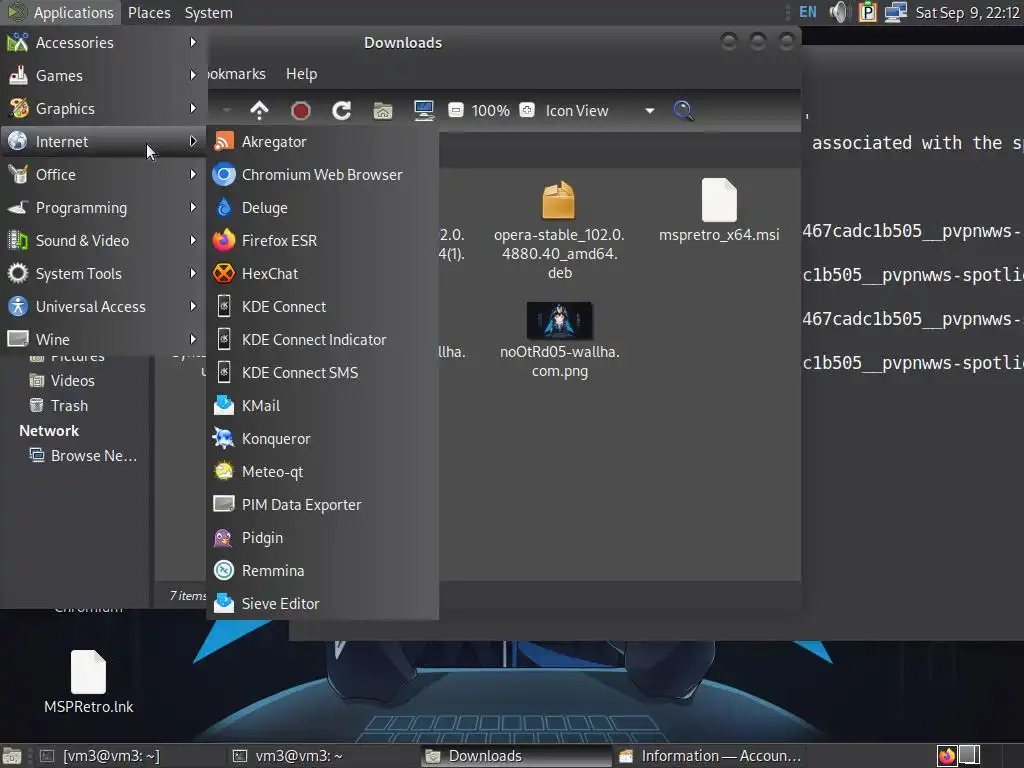Open the network tray icon
Viewport: 1024px width, 768px height.
pyautogui.click(x=895, y=12)
